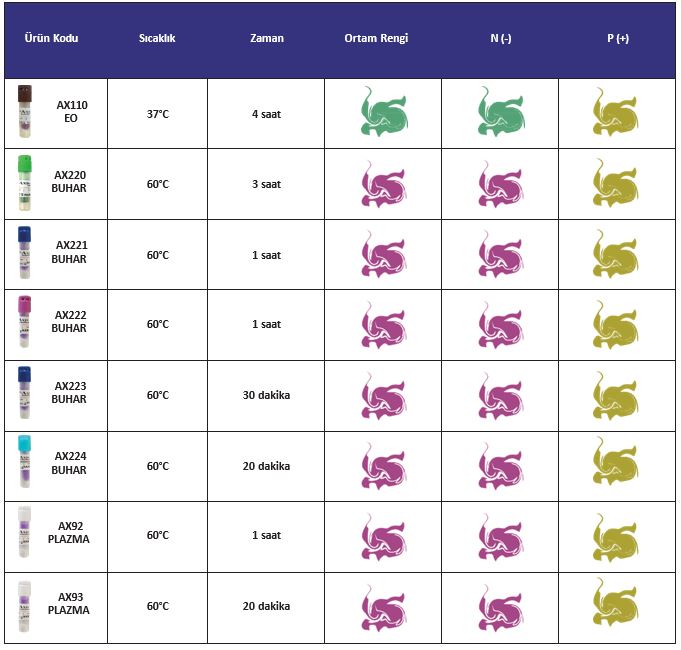Screen dimensions: 681x650
Task: Select the magenta N (-) icon for AX221
Action: (501, 254)
